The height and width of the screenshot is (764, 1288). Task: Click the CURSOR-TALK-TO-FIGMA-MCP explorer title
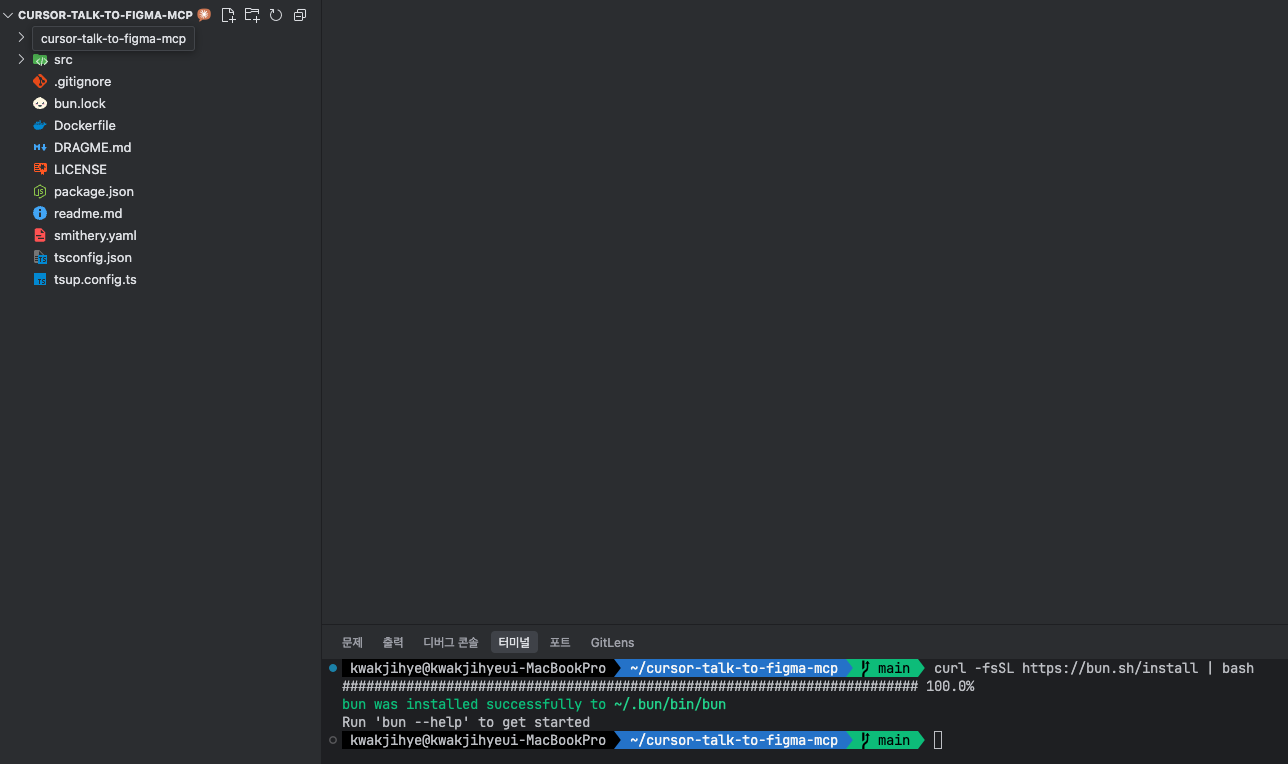coord(105,15)
